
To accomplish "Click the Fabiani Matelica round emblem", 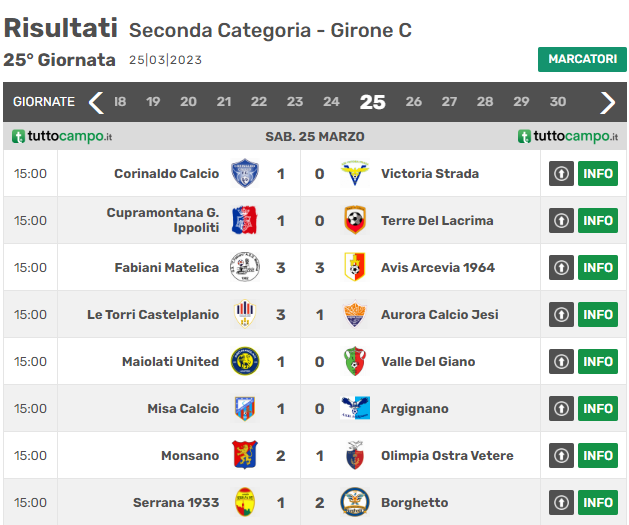I will tap(245, 267).
